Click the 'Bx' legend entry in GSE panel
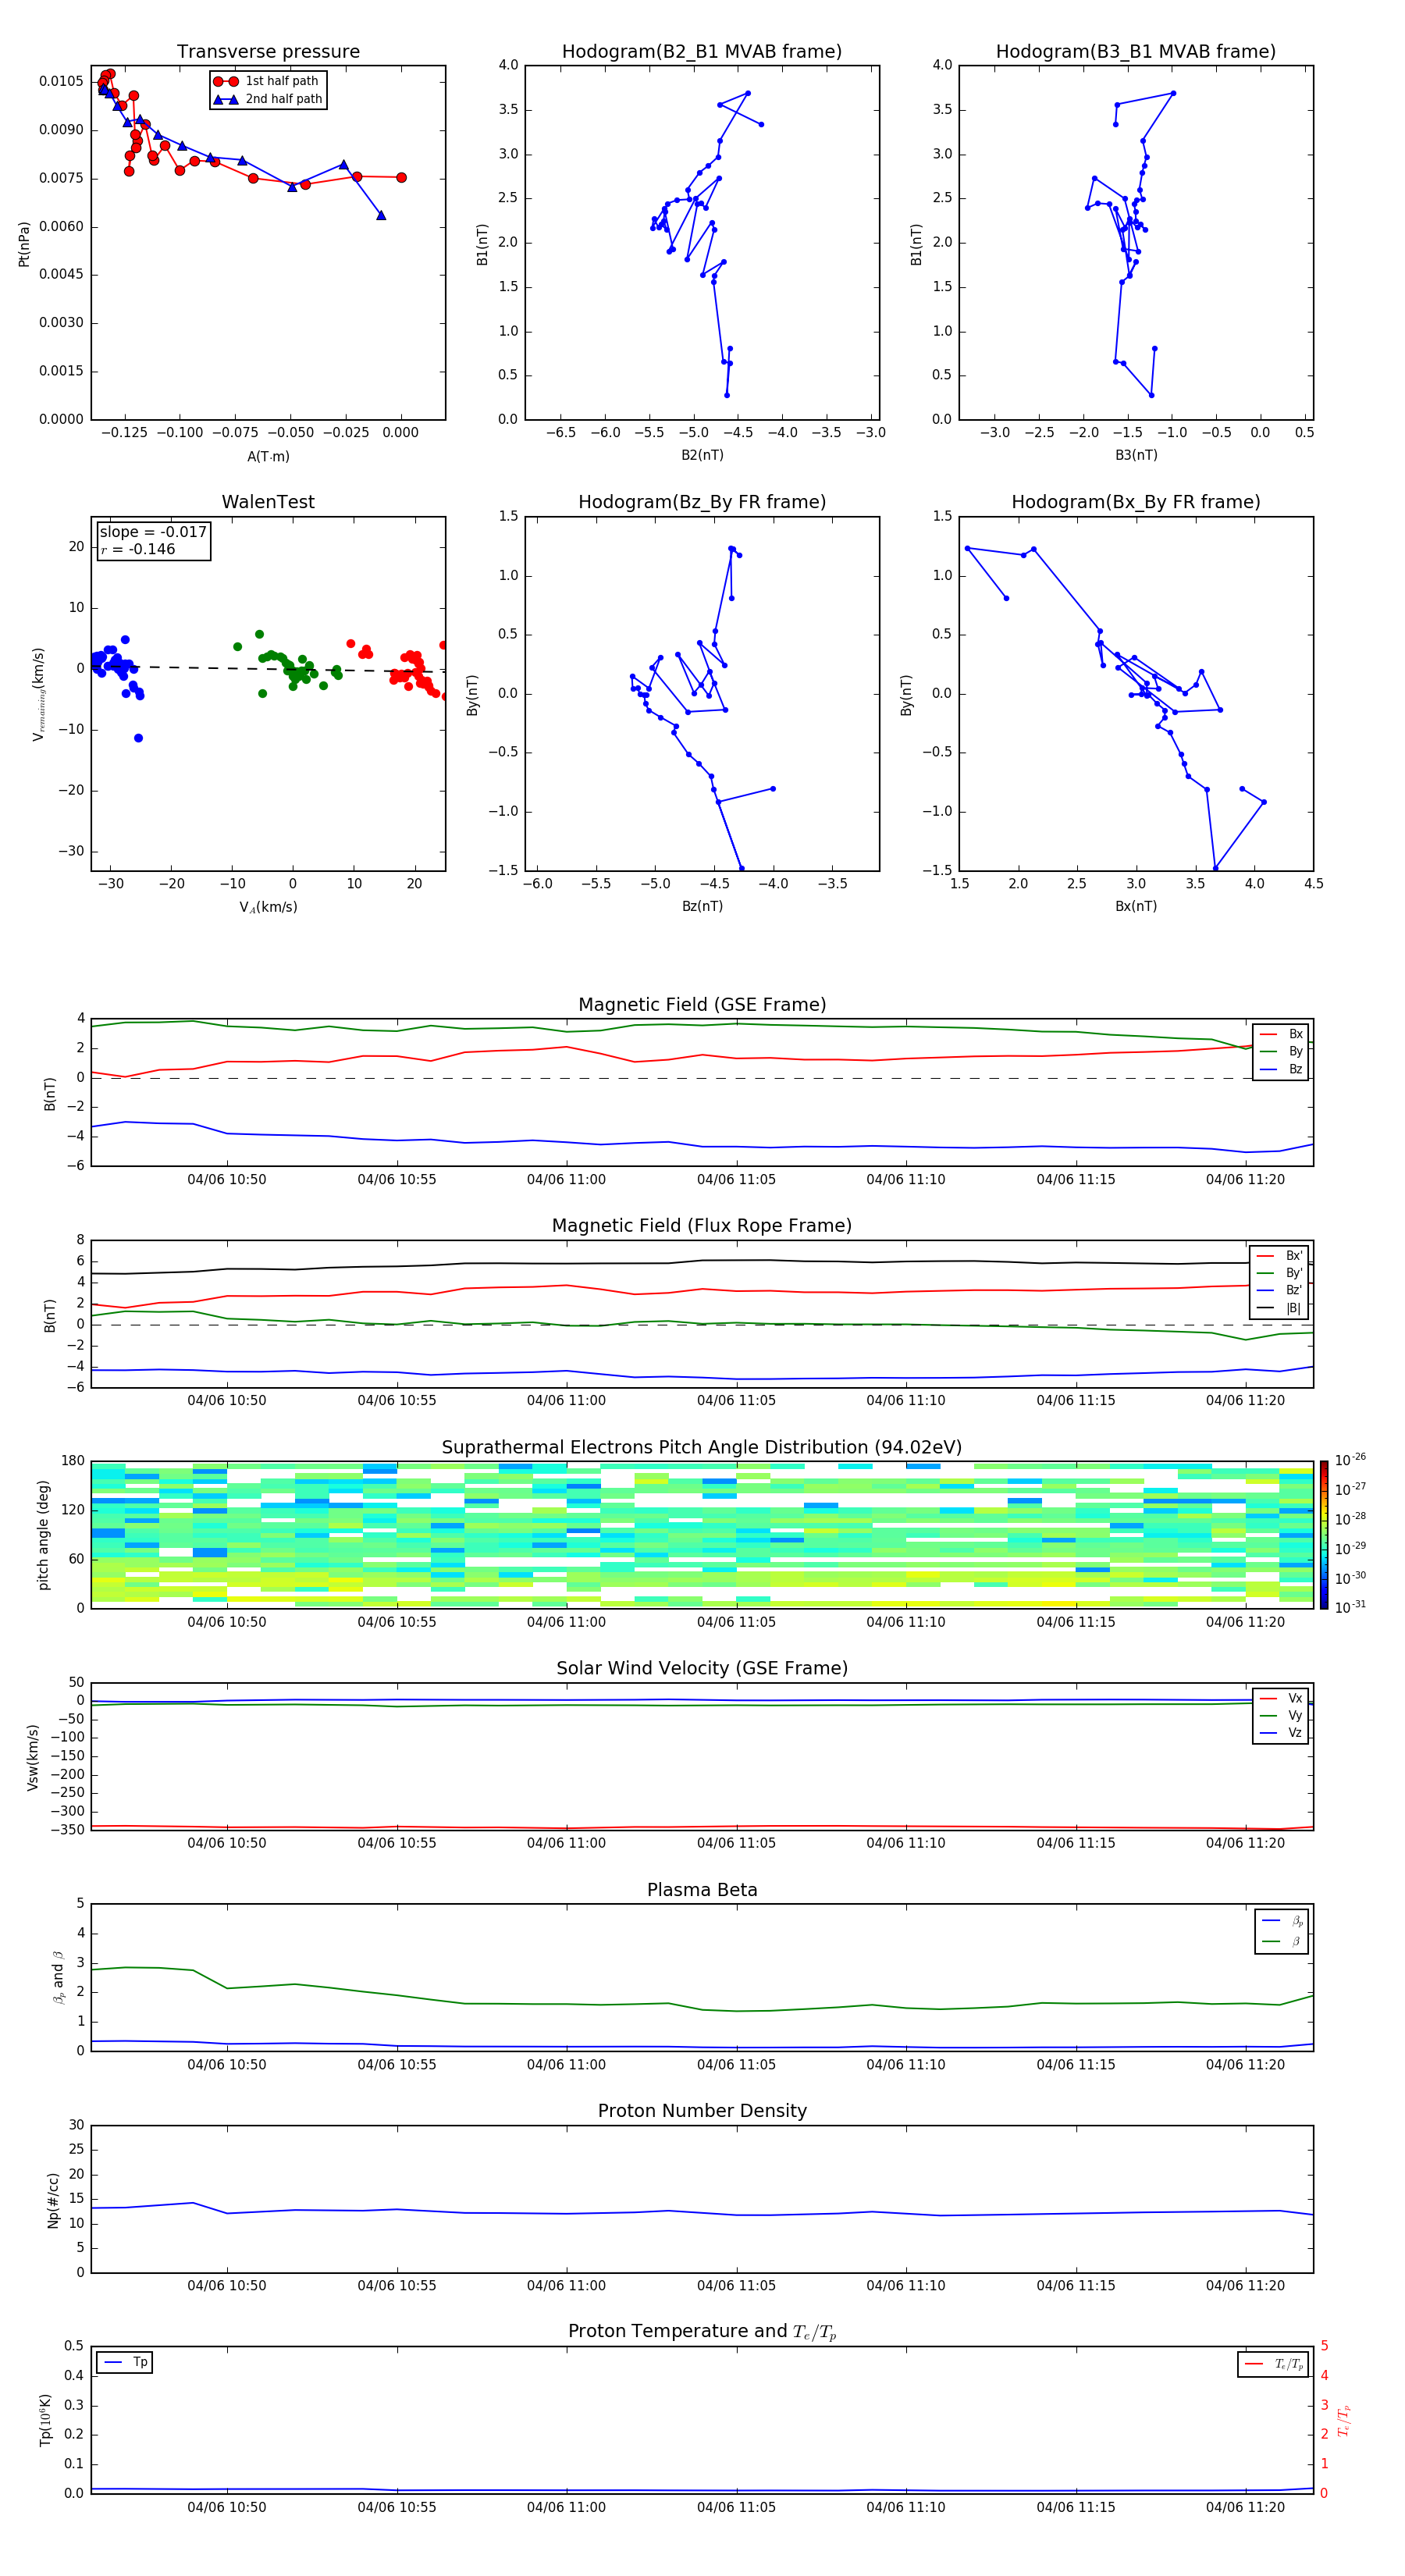 (1281, 1034)
